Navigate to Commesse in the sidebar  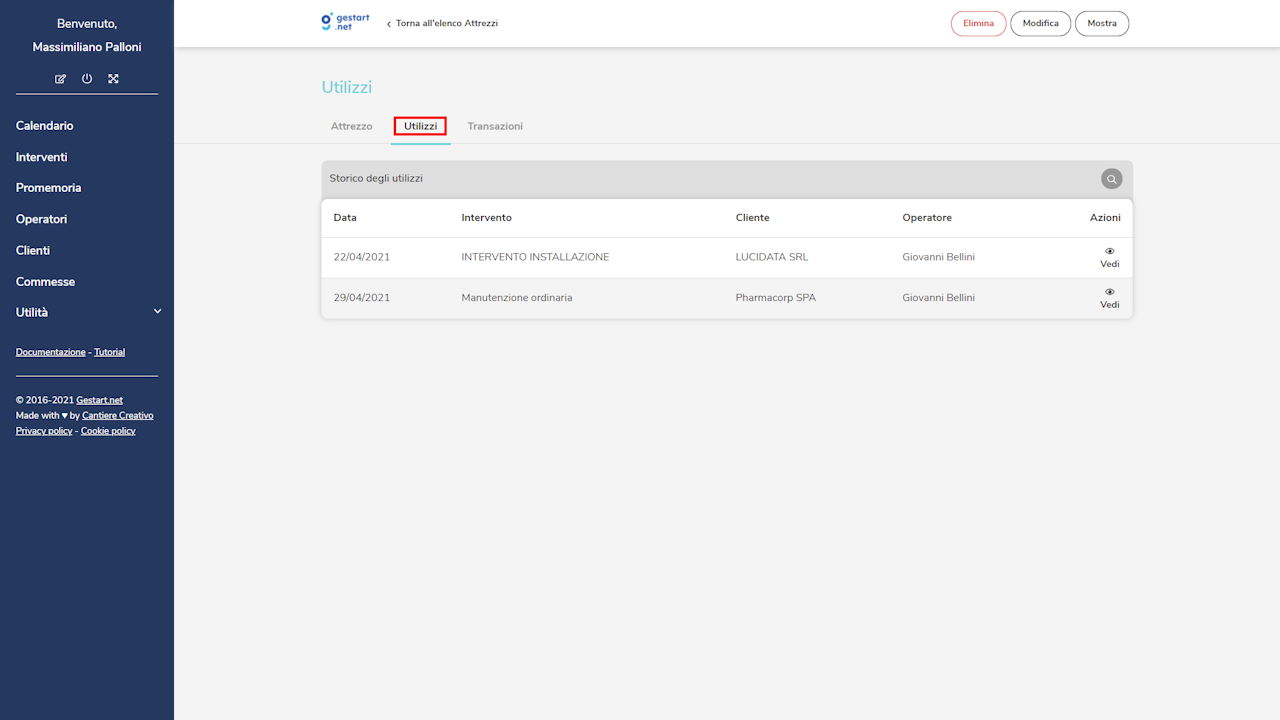coord(45,282)
